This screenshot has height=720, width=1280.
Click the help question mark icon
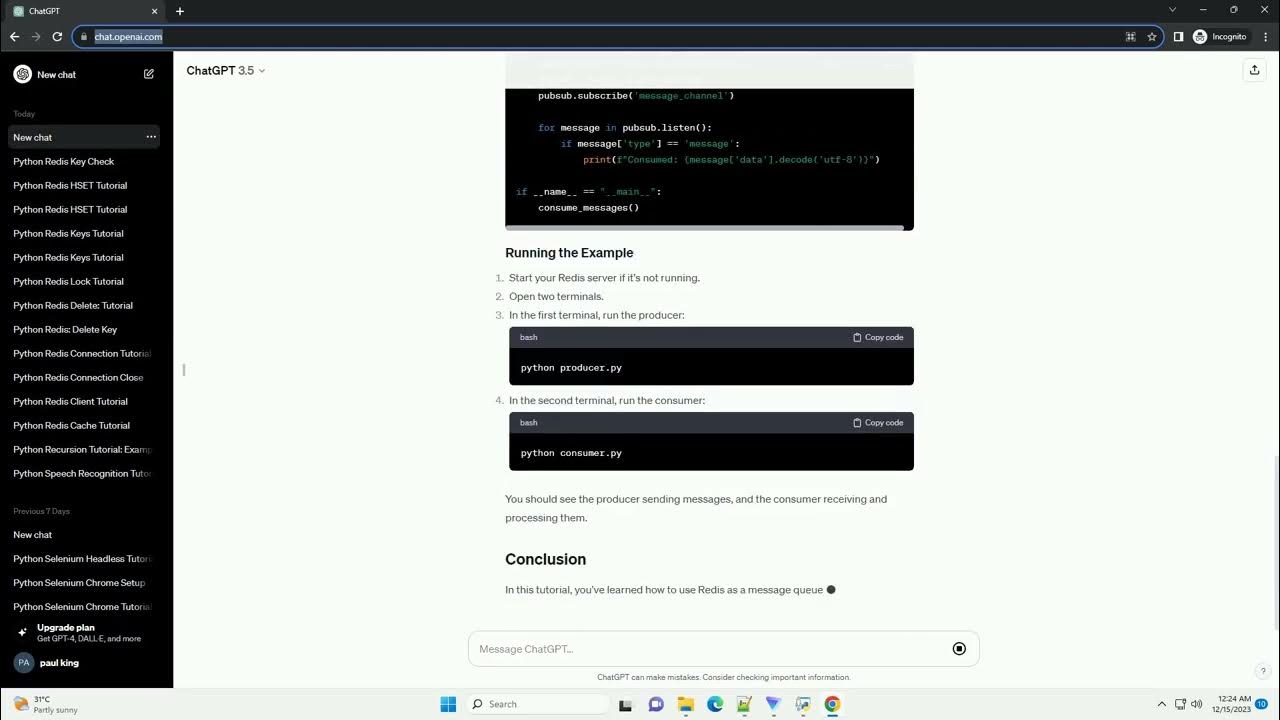[1263, 671]
